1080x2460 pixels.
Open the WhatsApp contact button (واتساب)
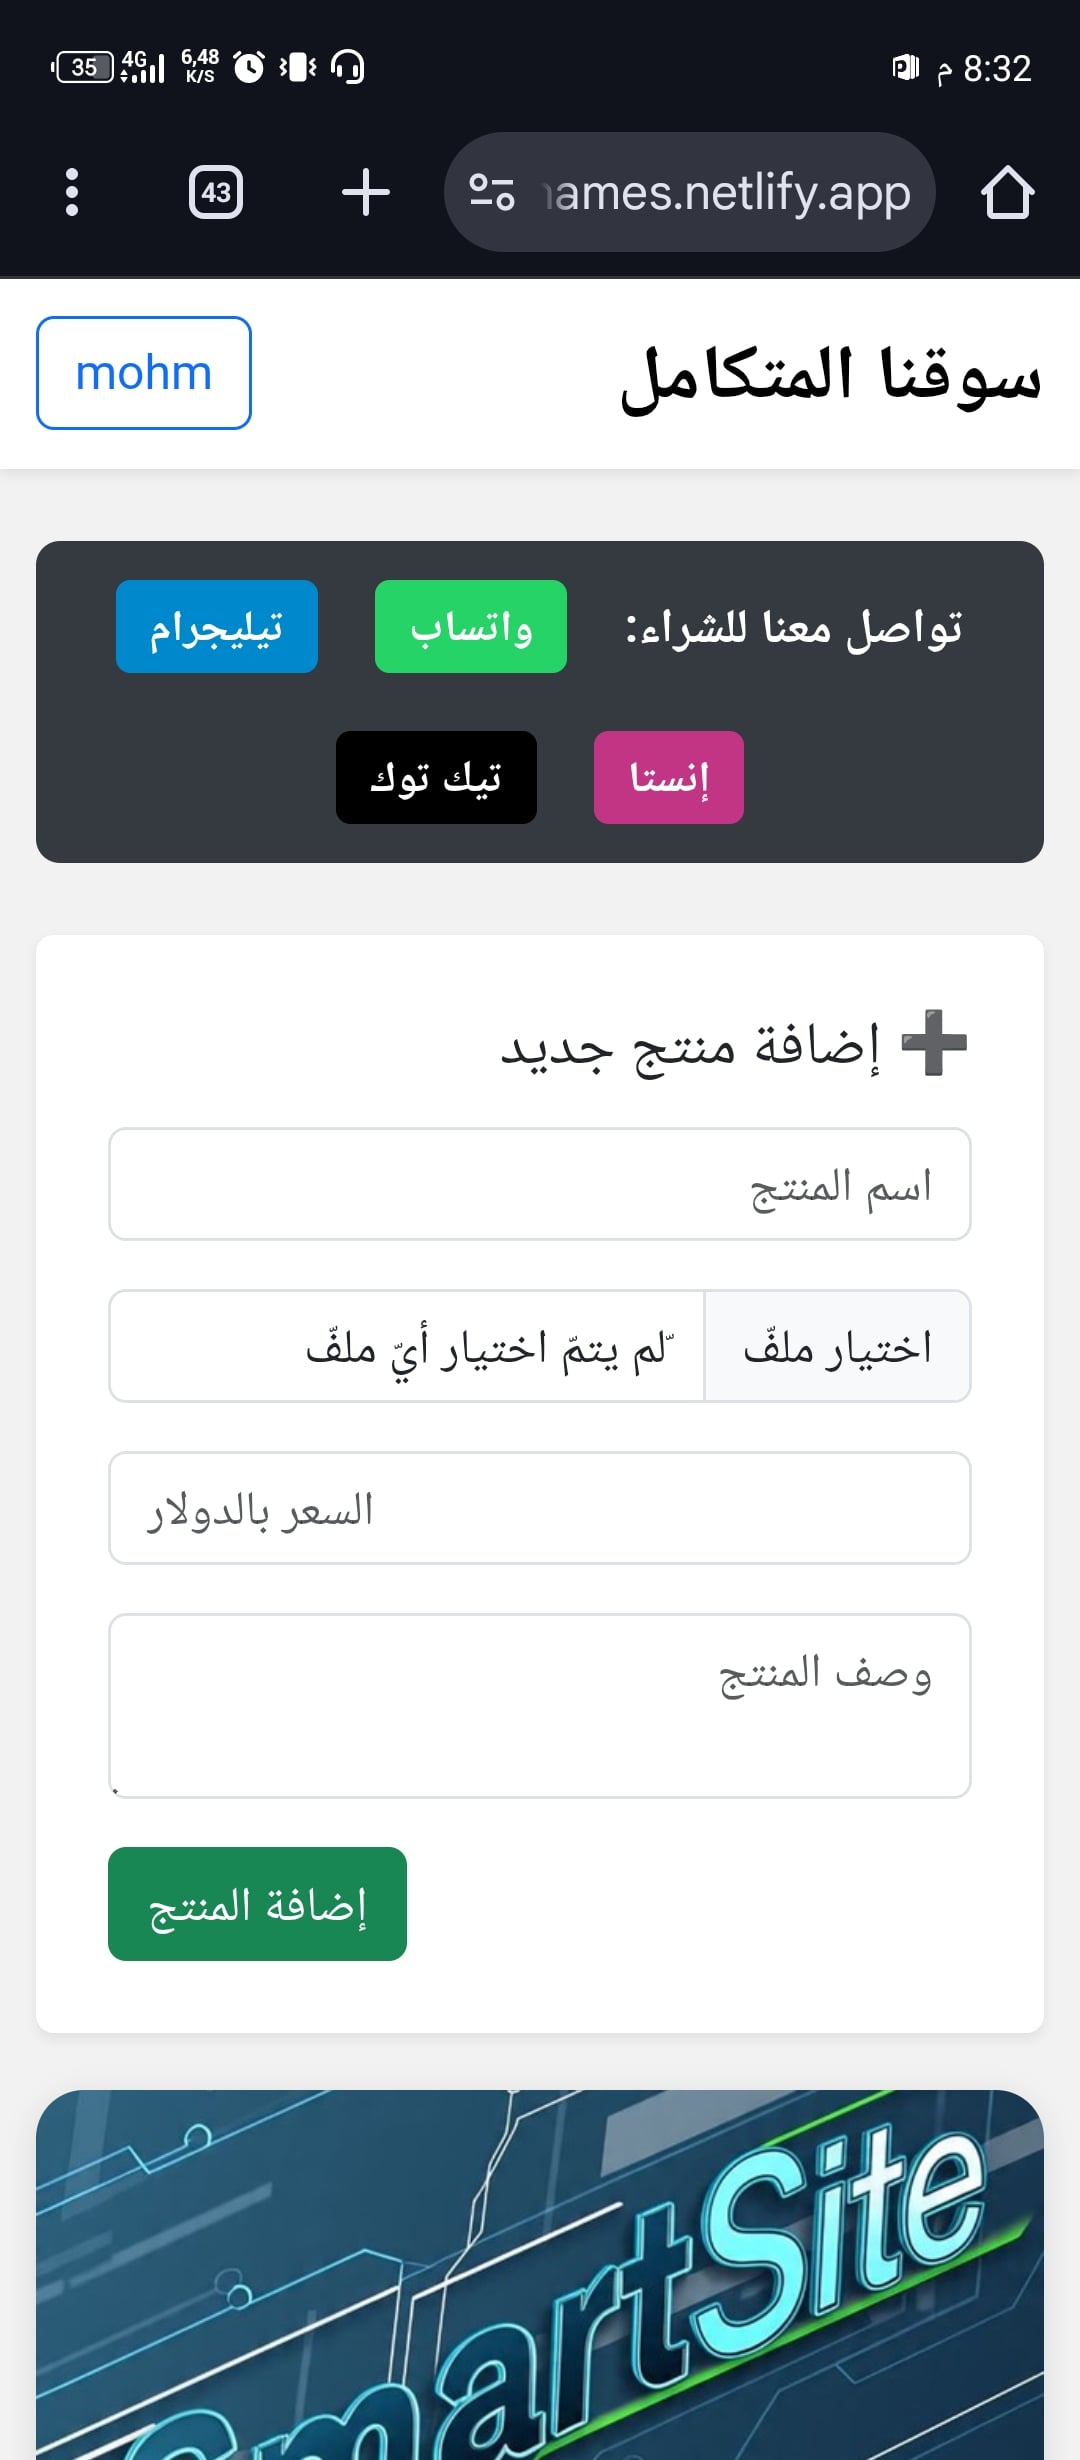click(x=471, y=627)
